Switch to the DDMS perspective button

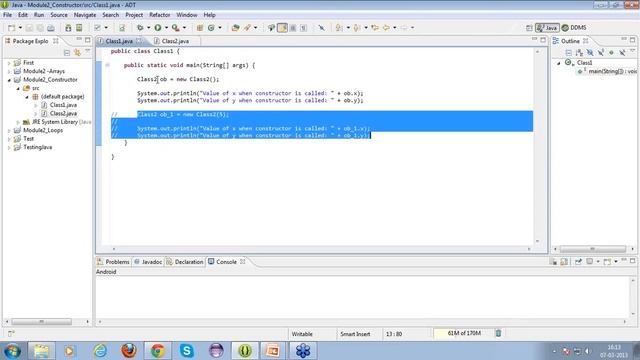tap(574, 28)
